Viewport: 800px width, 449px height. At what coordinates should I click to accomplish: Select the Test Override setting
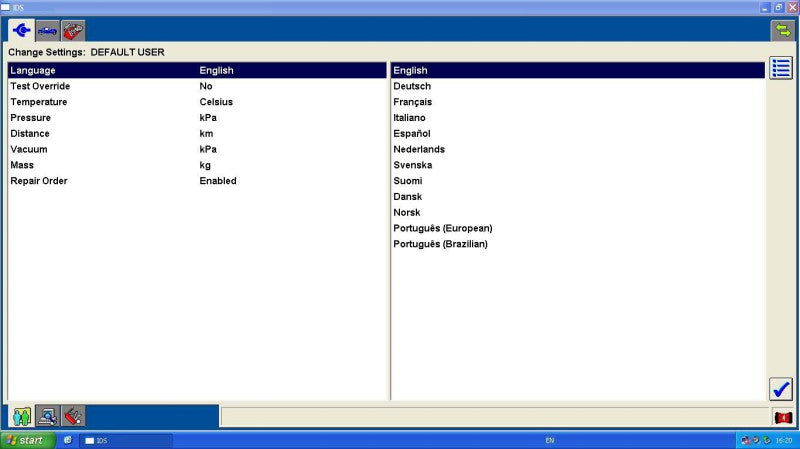197,86
